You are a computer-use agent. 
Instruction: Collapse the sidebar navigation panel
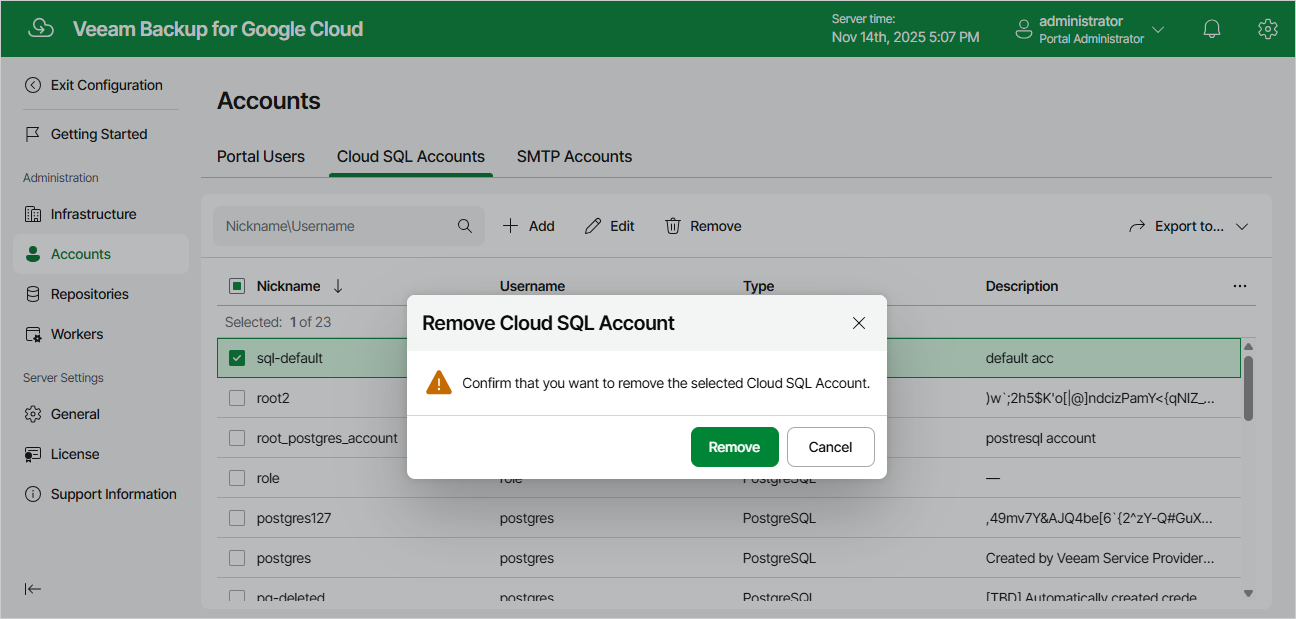(33, 589)
